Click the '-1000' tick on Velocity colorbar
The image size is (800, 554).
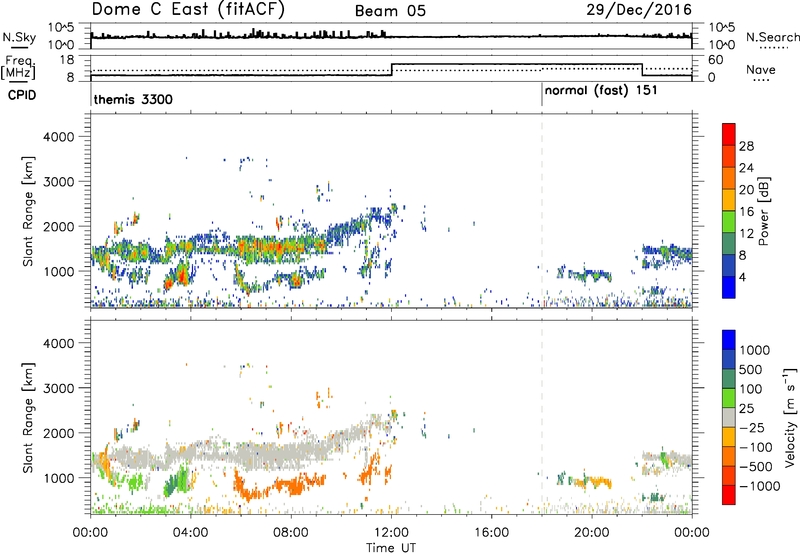[760, 486]
